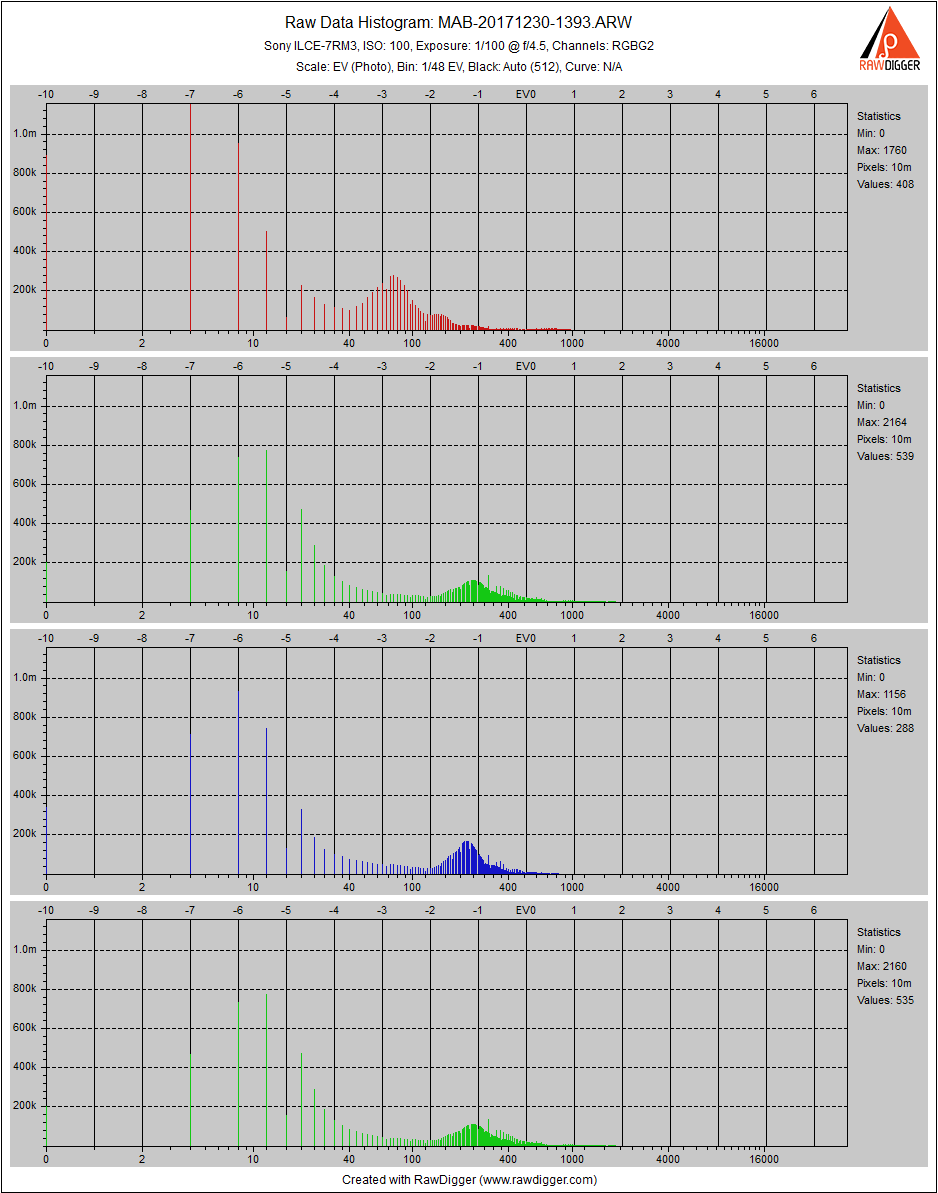Image resolution: width=938 pixels, height=1193 pixels.
Task: Select the blue channel Max: 1156 statistic
Action: click(x=882, y=694)
